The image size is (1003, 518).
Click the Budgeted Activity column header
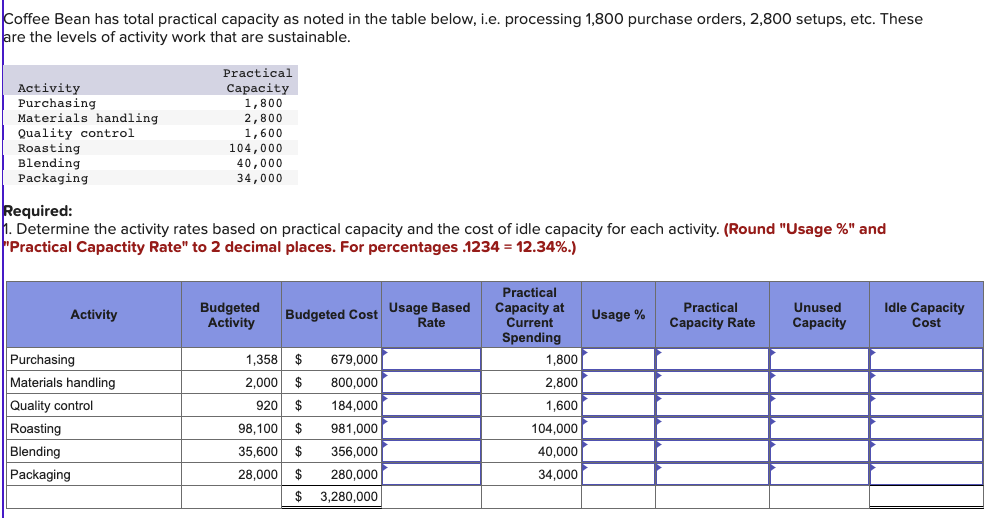[x=230, y=315]
